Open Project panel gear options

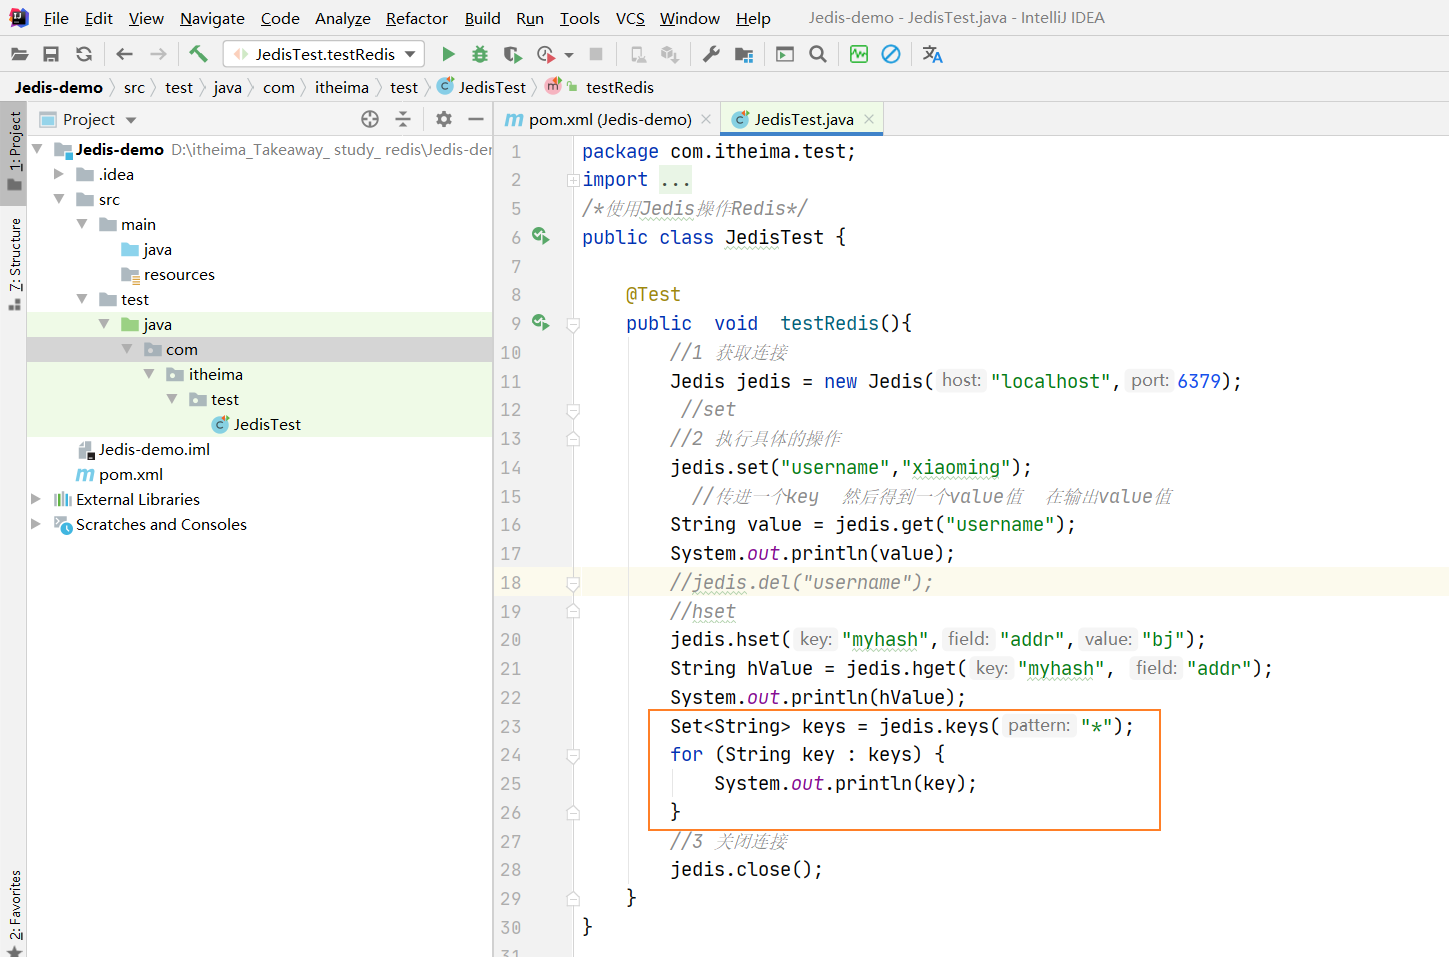click(444, 119)
